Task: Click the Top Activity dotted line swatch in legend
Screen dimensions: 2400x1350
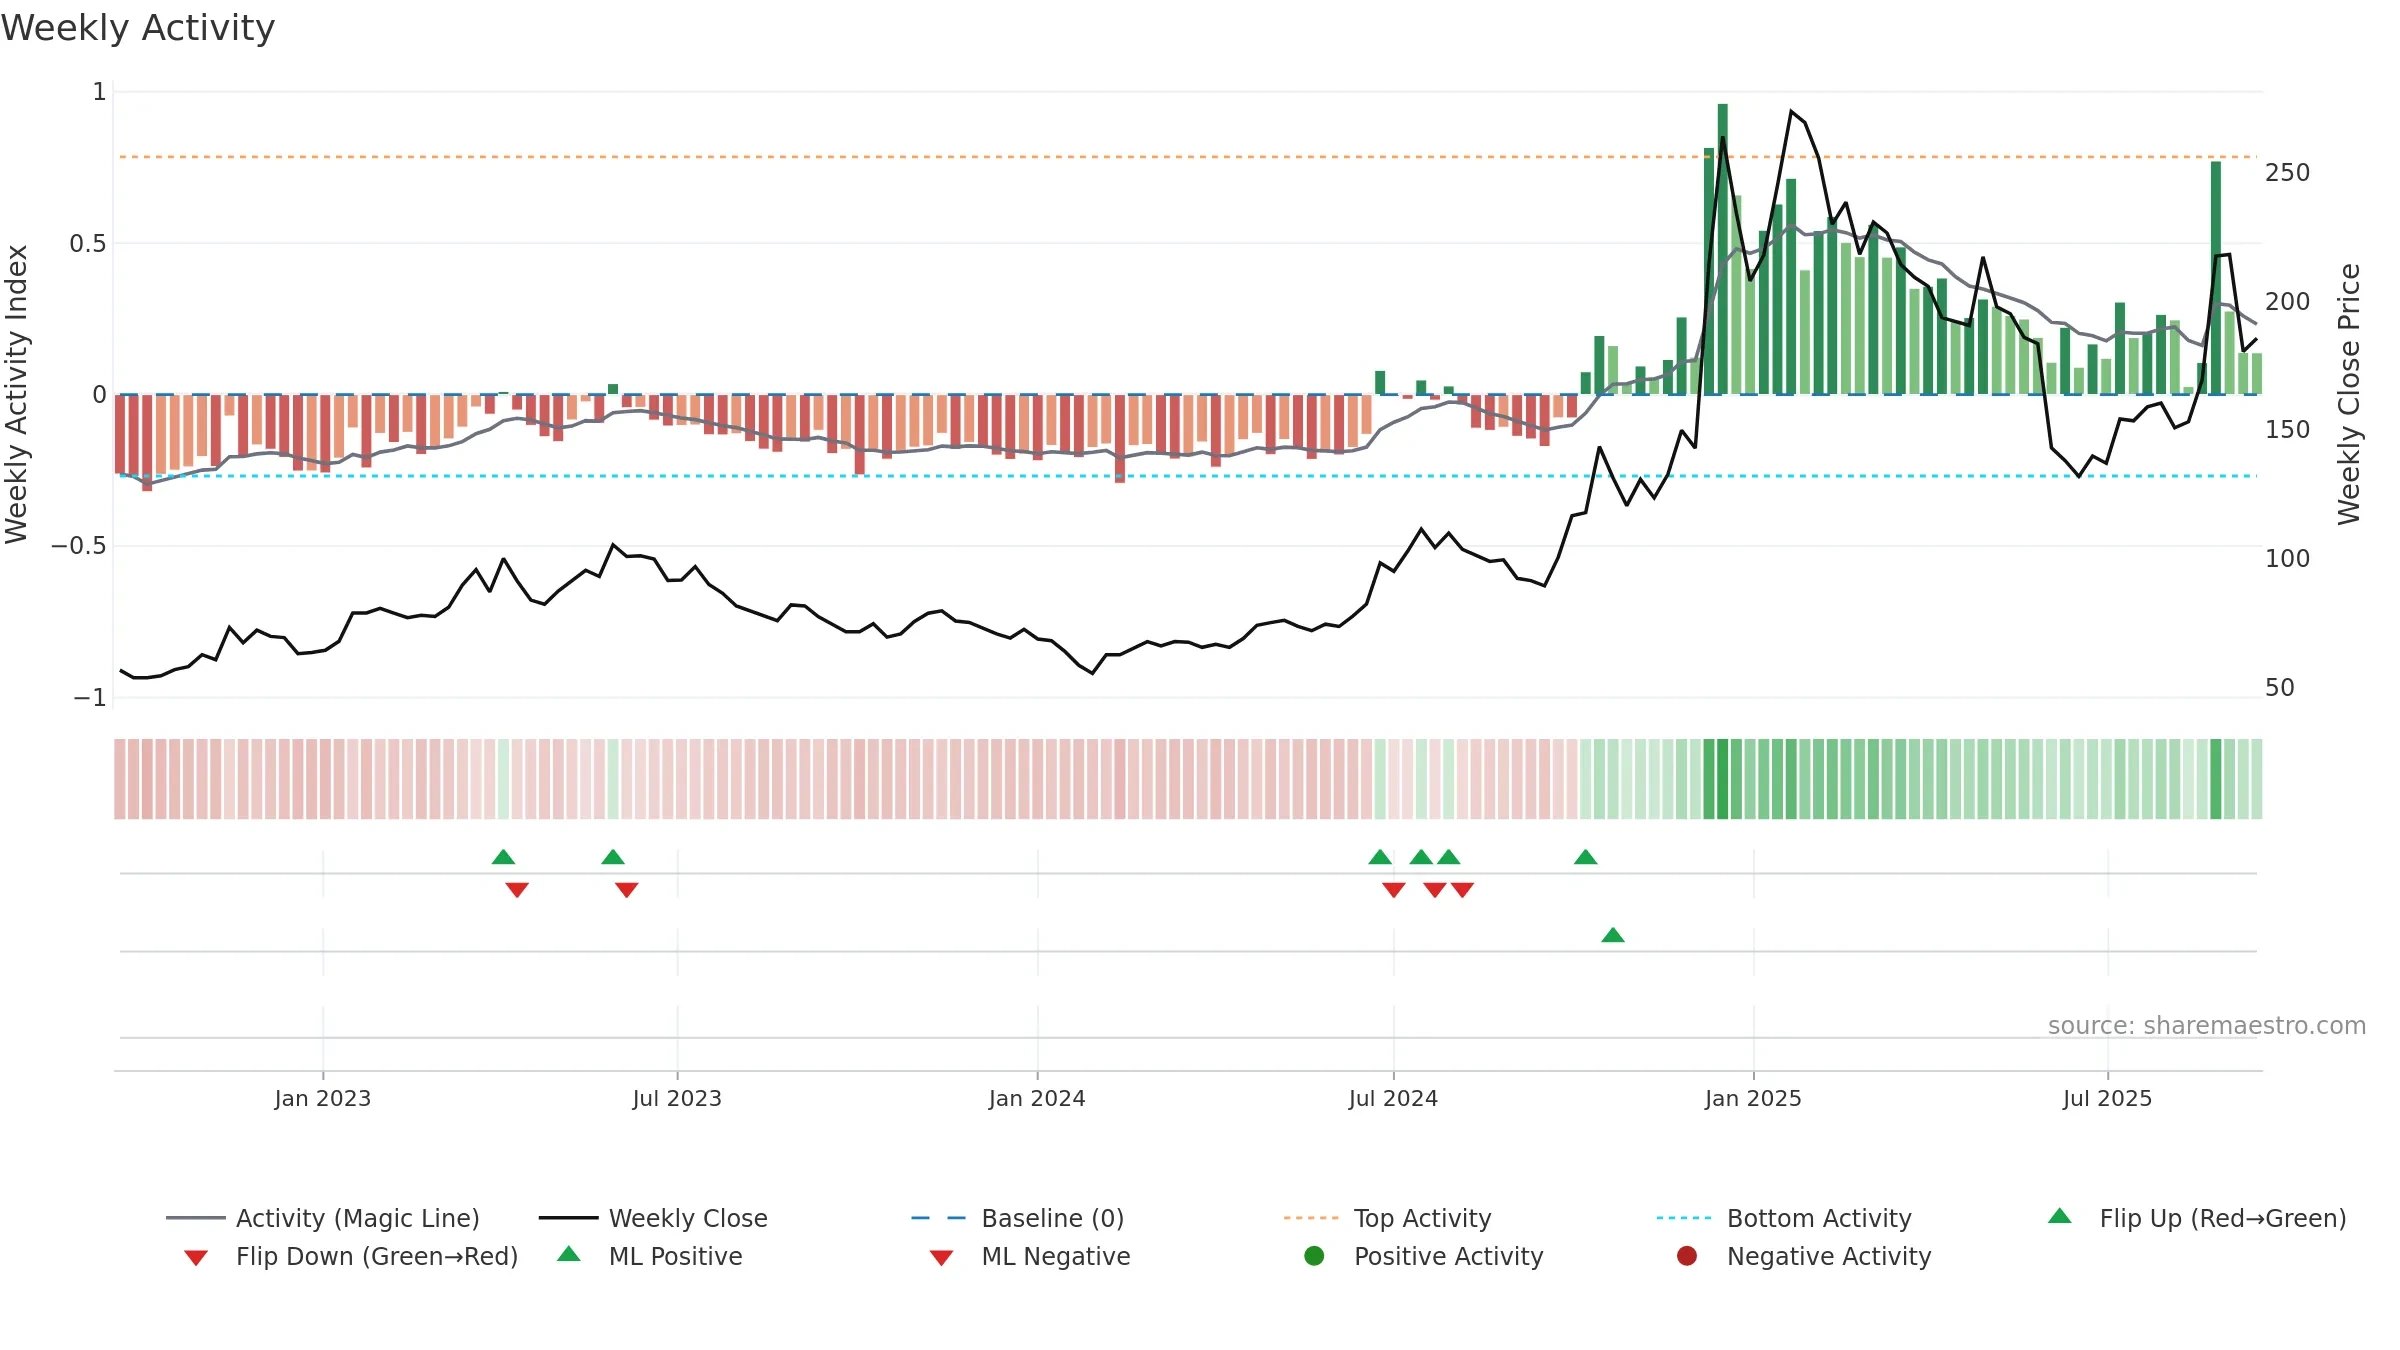Action: pos(1311,1218)
